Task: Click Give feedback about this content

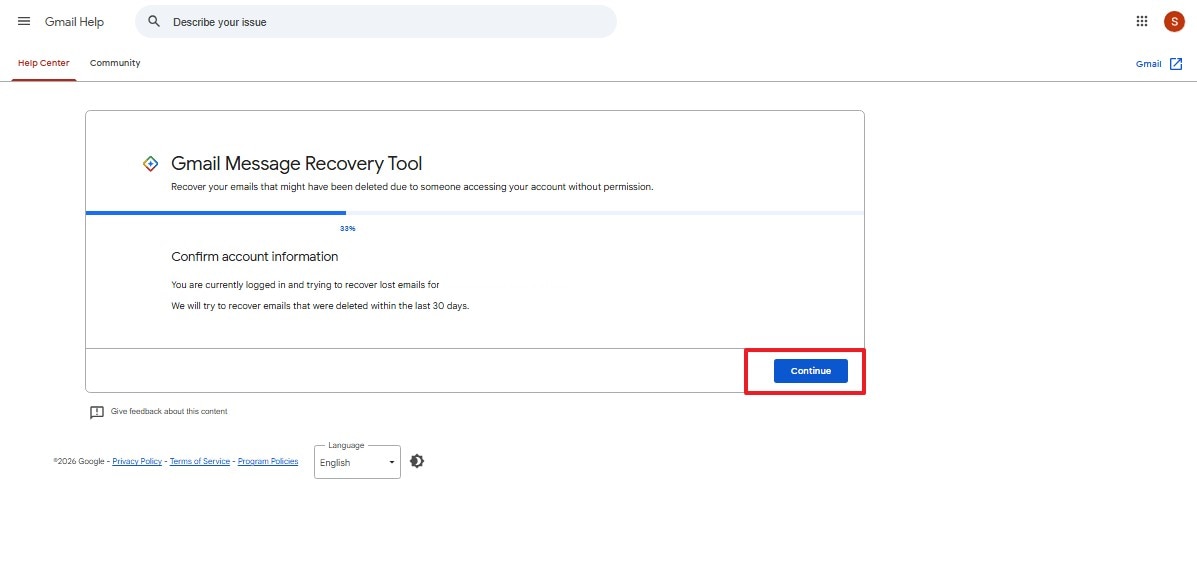Action: pos(169,412)
